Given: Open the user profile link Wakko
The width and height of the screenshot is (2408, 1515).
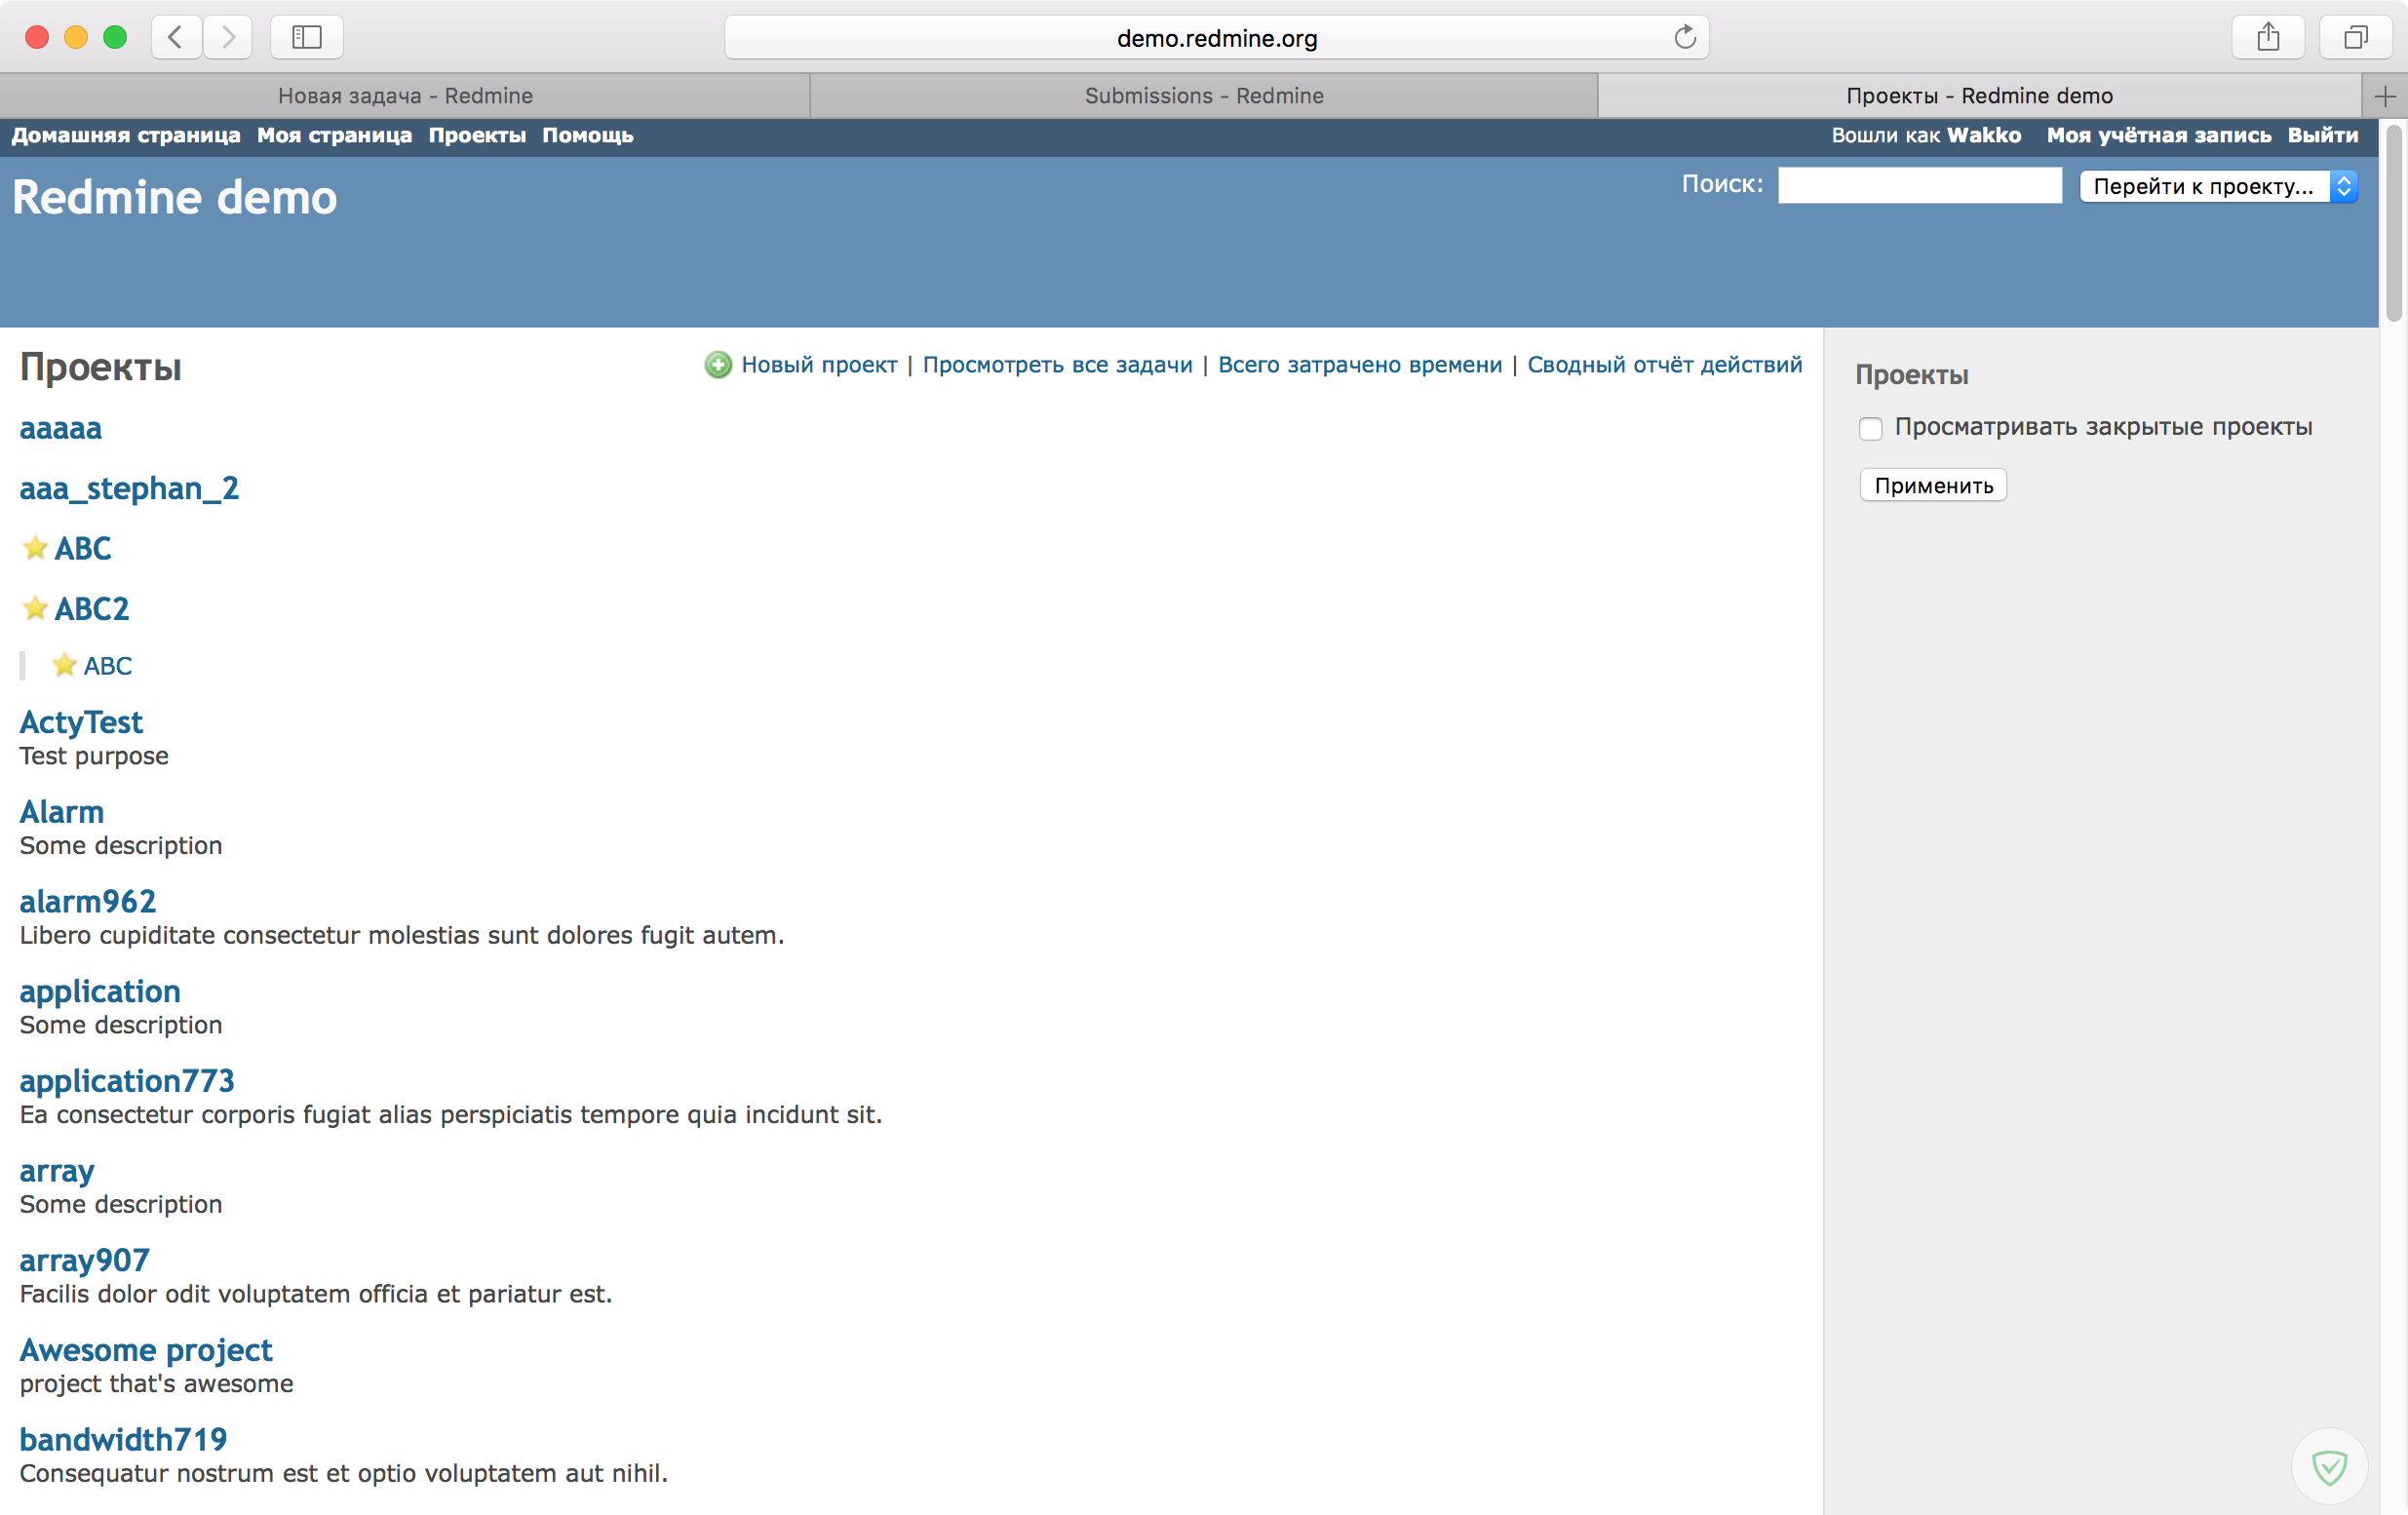Looking at the screenshot, I should coord(1983,135).
